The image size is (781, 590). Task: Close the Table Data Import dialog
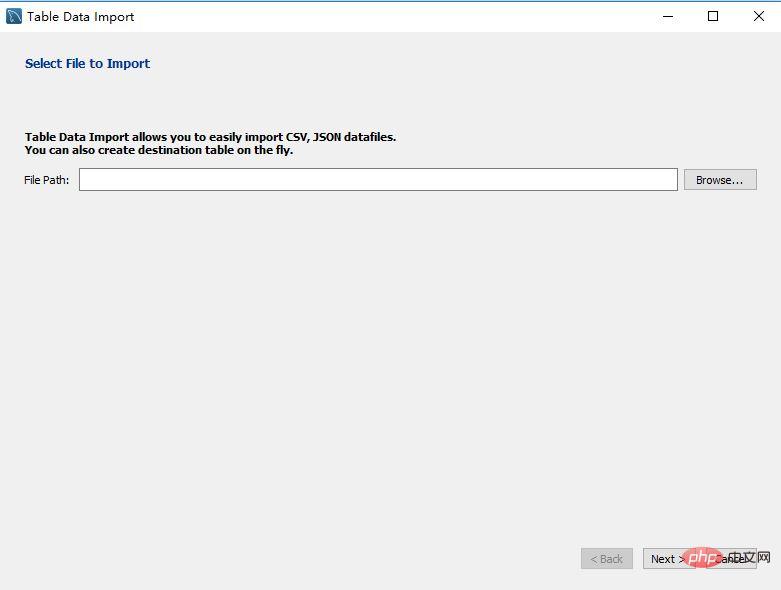tap(758, 16)
